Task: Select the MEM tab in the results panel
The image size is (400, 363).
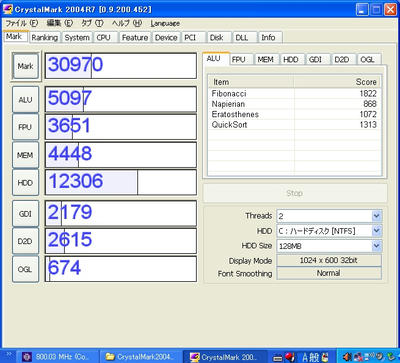Action: click(x=265, y=60)
